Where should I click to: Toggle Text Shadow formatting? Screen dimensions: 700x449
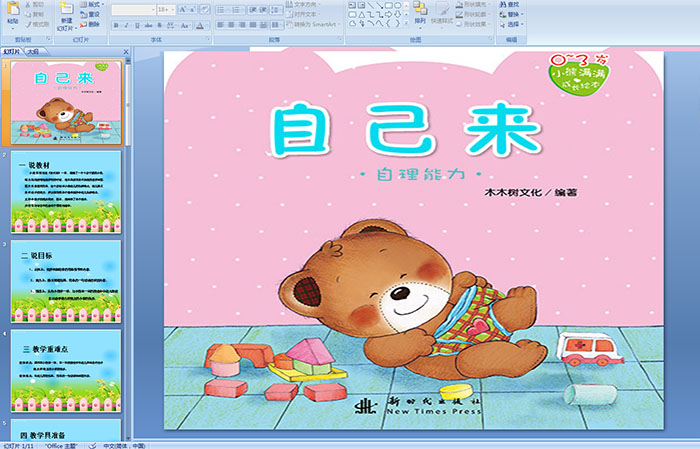click(159, 25)
